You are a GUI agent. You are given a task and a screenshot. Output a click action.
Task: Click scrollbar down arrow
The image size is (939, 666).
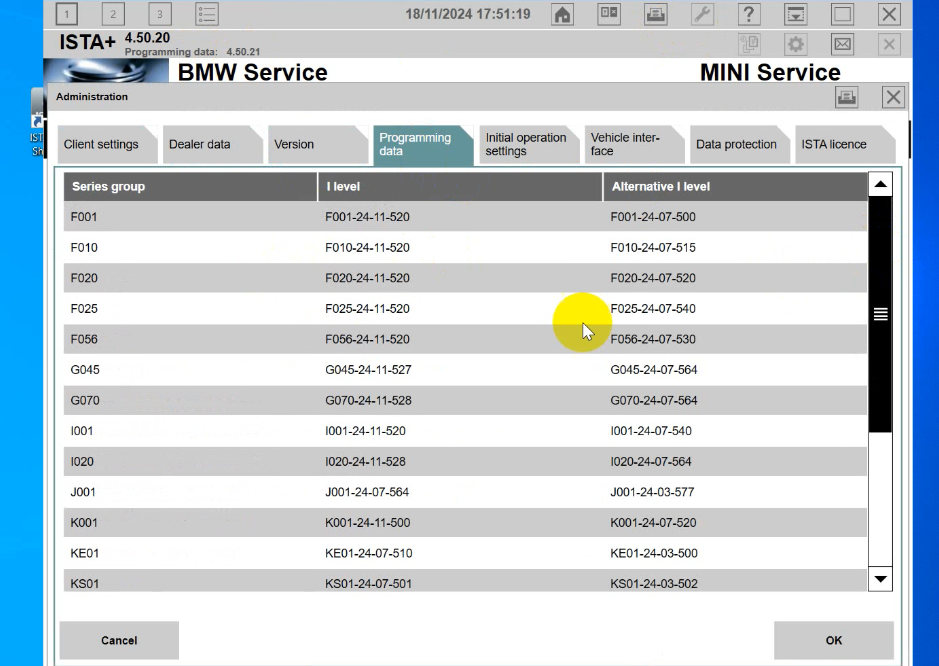(880, 579)
